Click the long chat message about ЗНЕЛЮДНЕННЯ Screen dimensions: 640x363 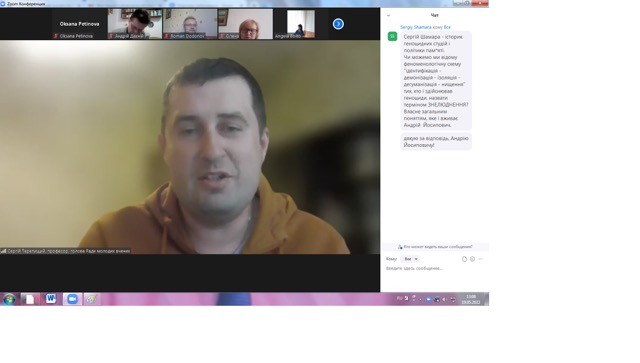[436, 81]
